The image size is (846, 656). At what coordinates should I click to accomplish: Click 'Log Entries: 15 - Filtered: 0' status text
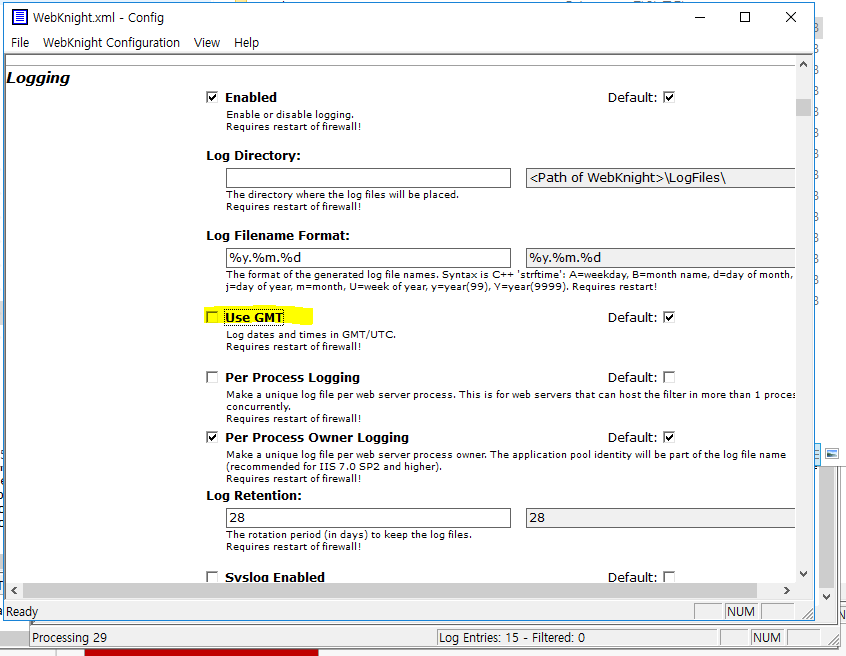(511, 638)
